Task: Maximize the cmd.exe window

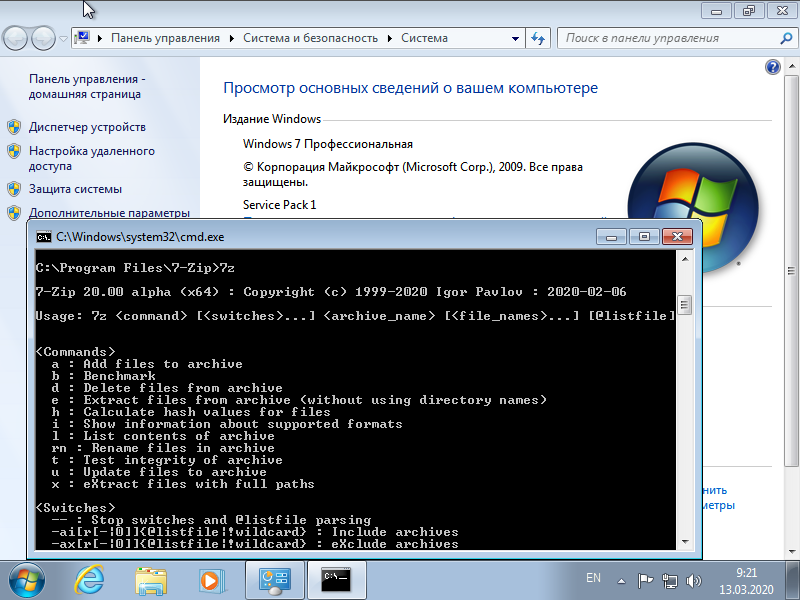Action: click(644, 237)
